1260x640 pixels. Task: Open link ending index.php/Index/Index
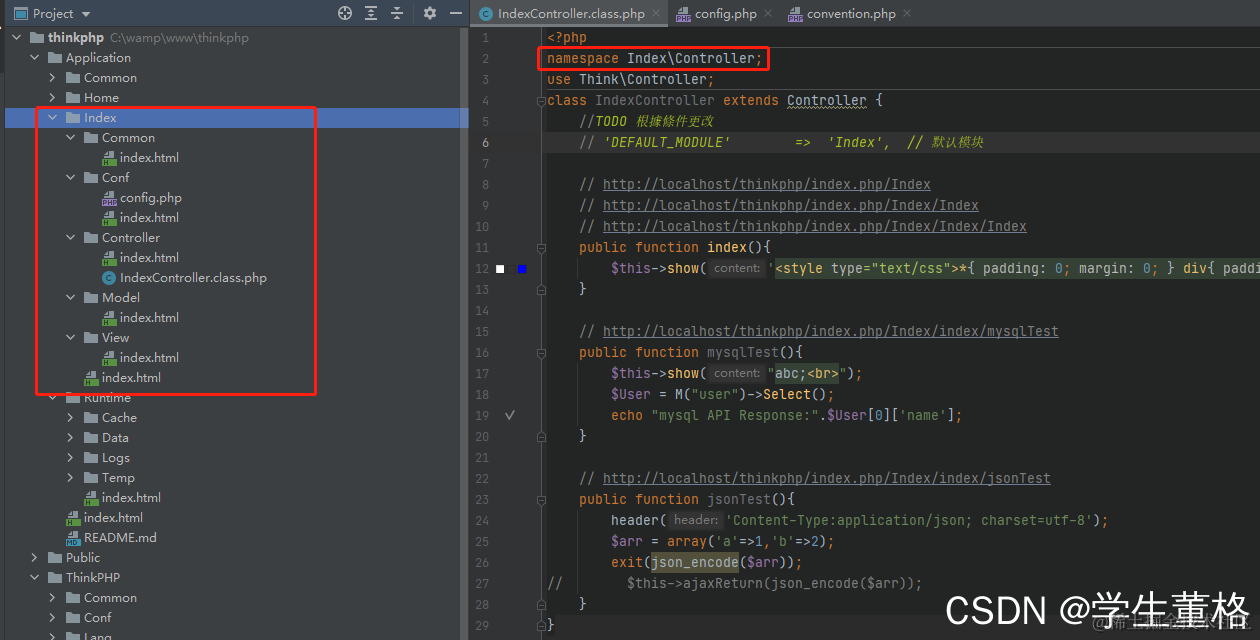pos(791,205)
